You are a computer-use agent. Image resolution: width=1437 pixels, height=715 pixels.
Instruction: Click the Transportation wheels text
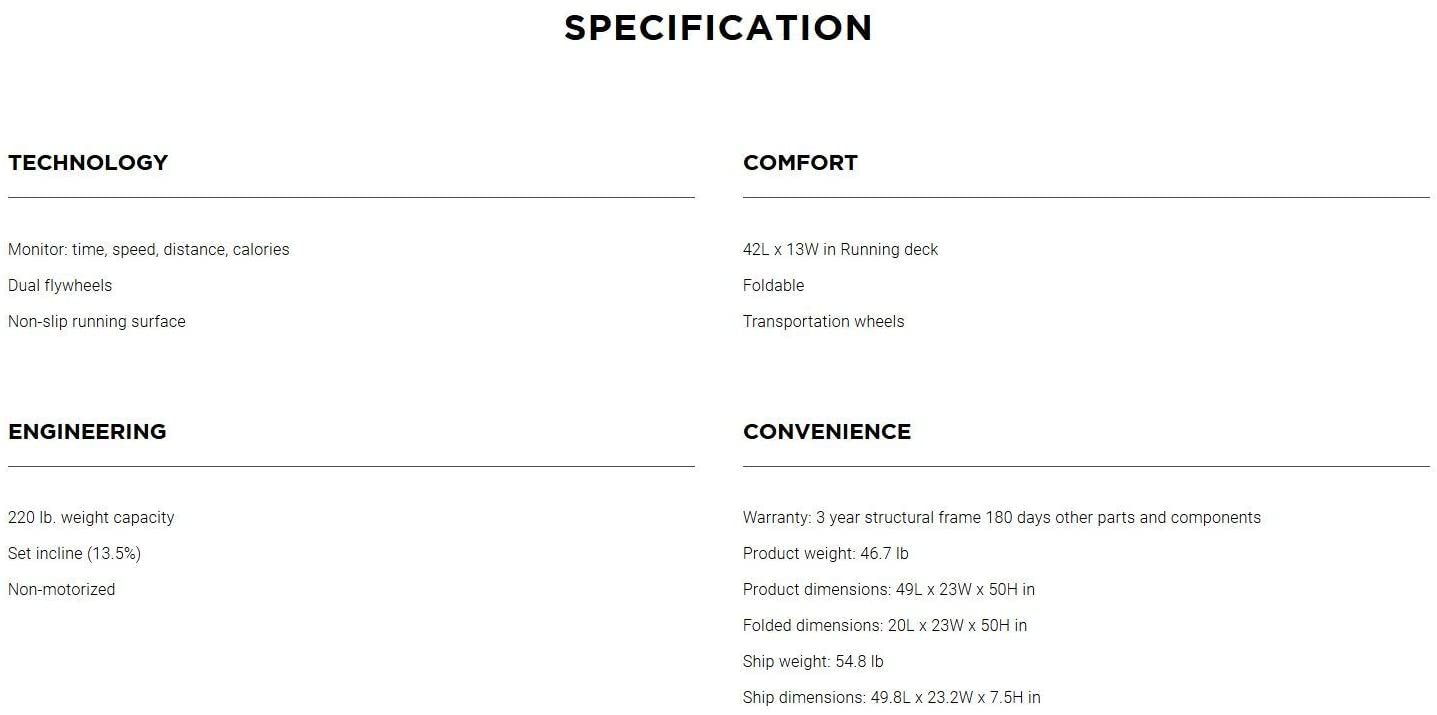tap(823, 322)
